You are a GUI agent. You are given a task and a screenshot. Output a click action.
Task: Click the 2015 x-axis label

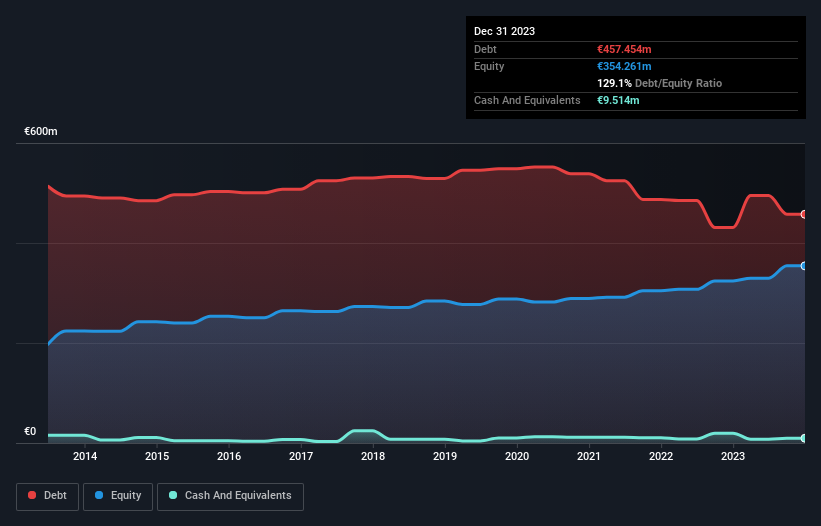tap(157, 456)
